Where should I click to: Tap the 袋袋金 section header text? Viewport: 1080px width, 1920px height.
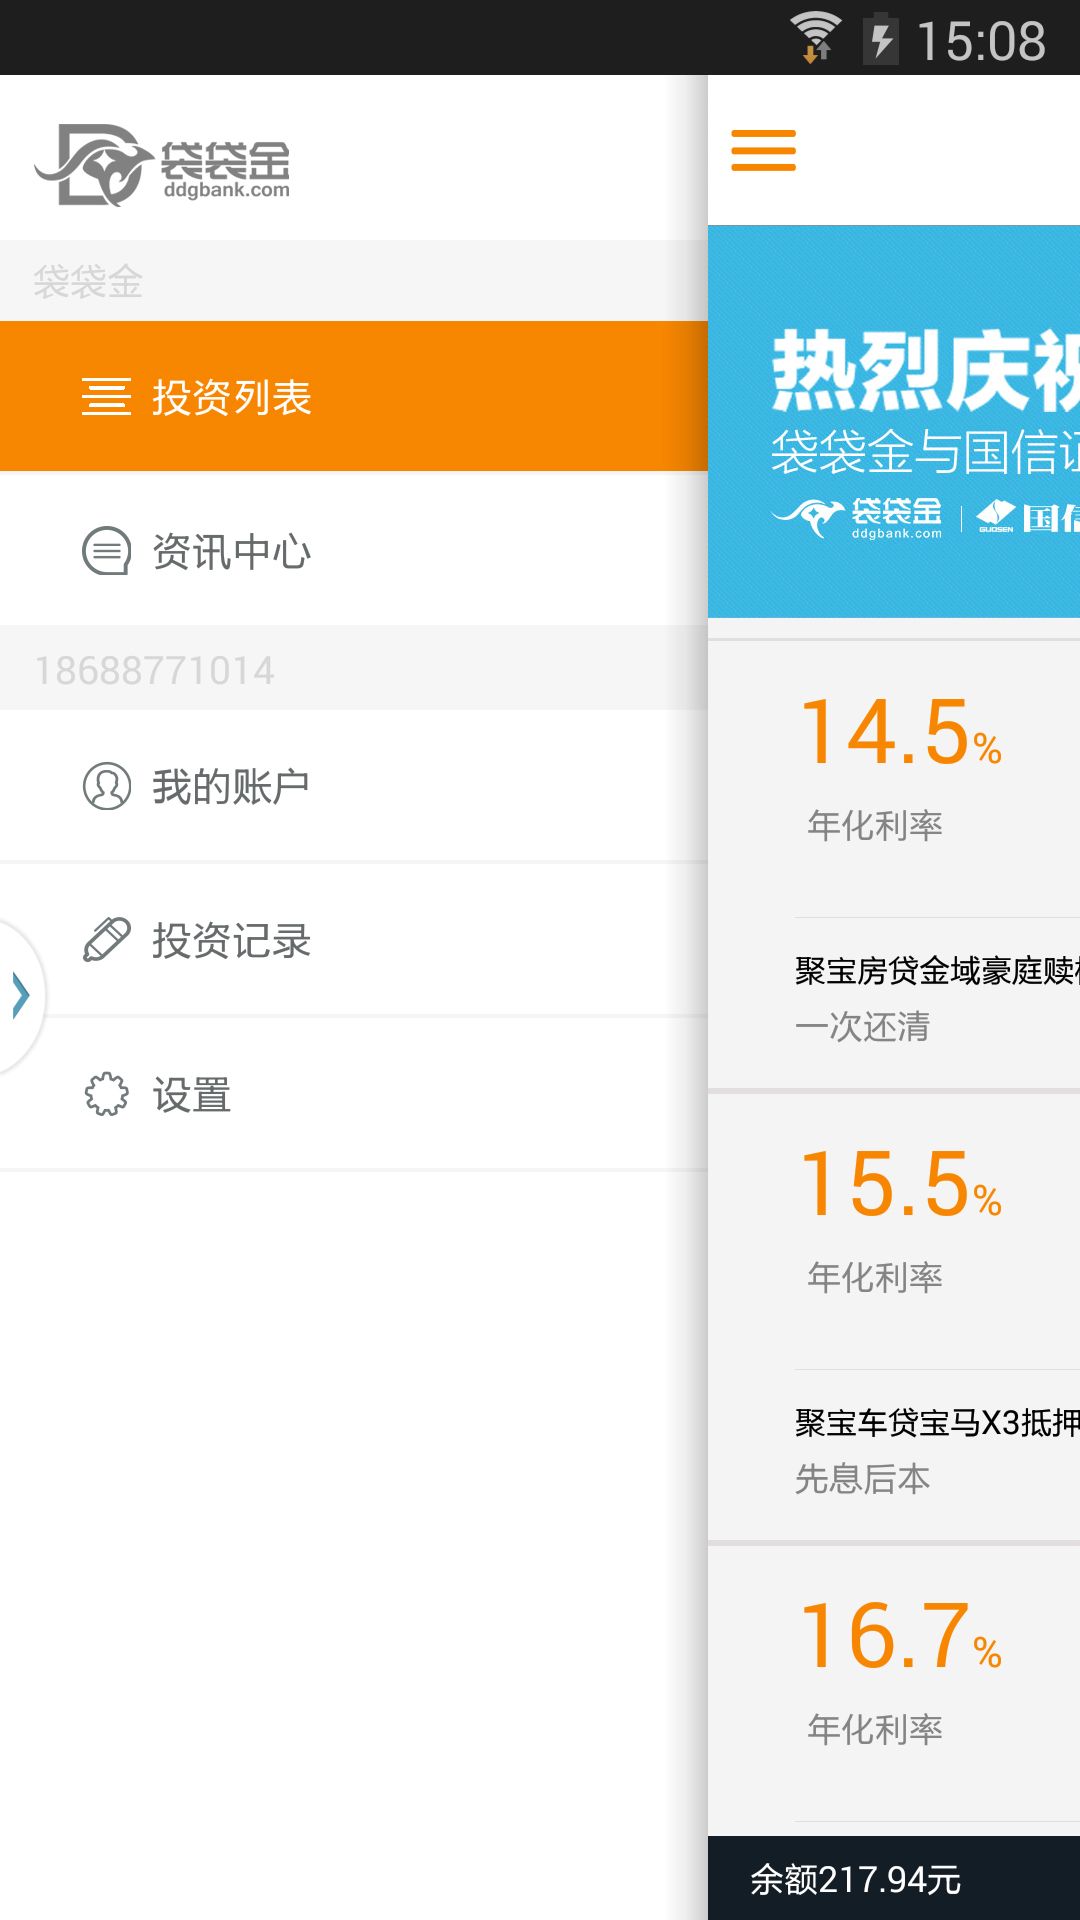tap(88, 281)
